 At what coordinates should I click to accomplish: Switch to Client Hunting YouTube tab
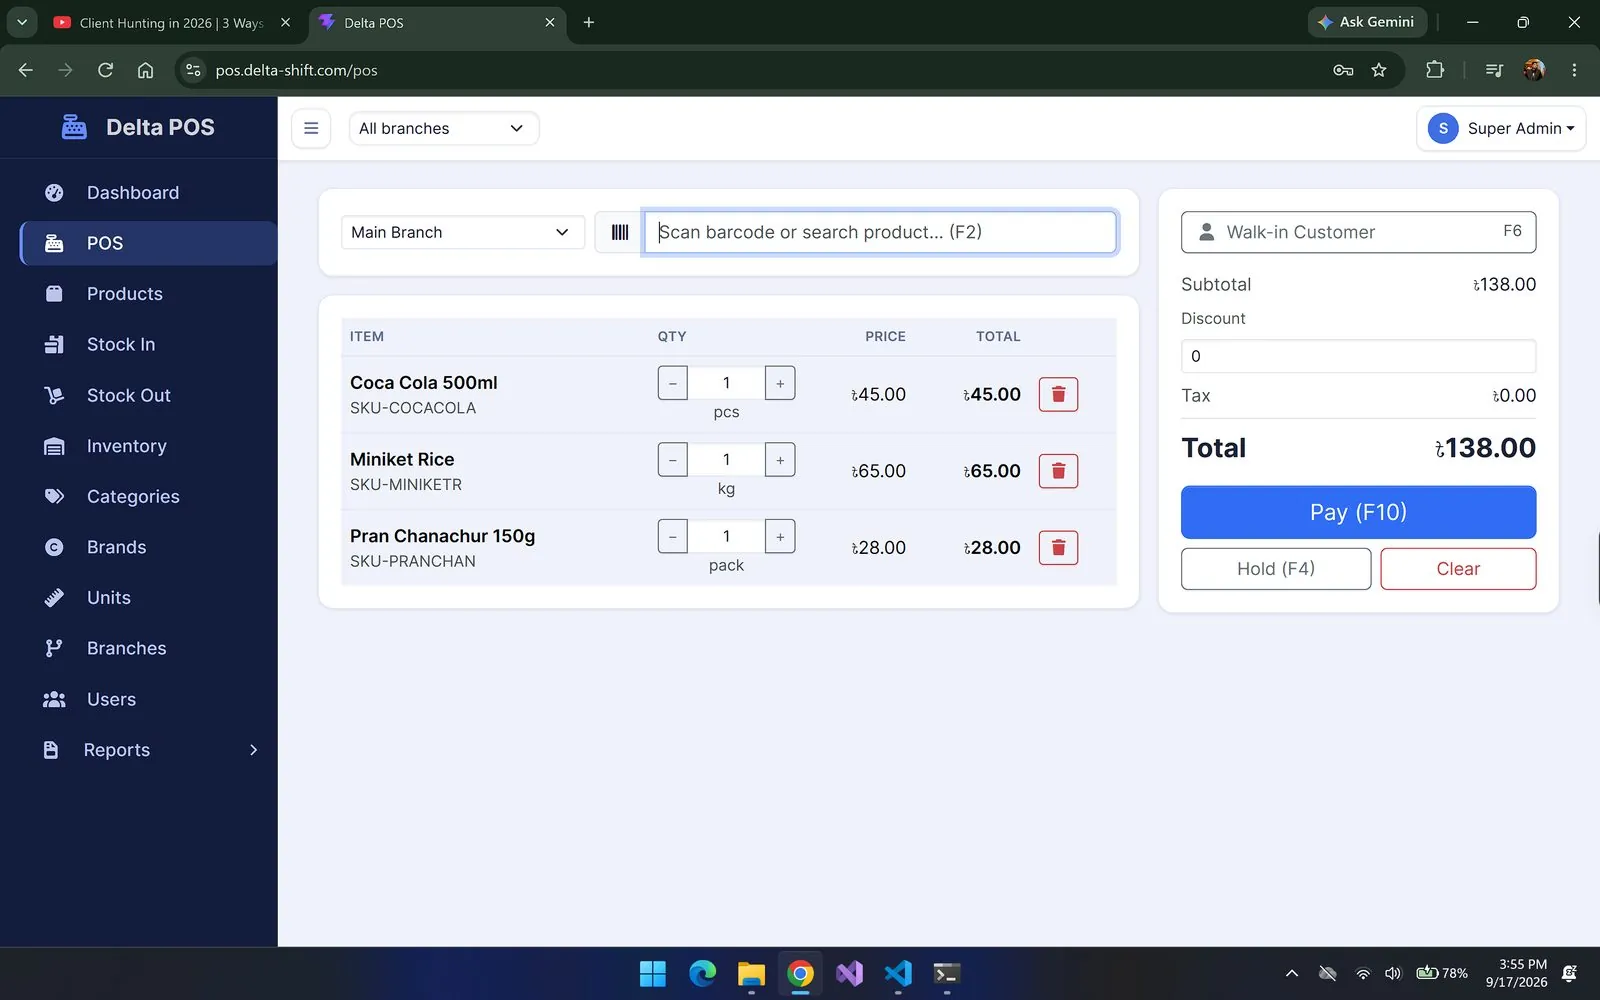(172, 22)
